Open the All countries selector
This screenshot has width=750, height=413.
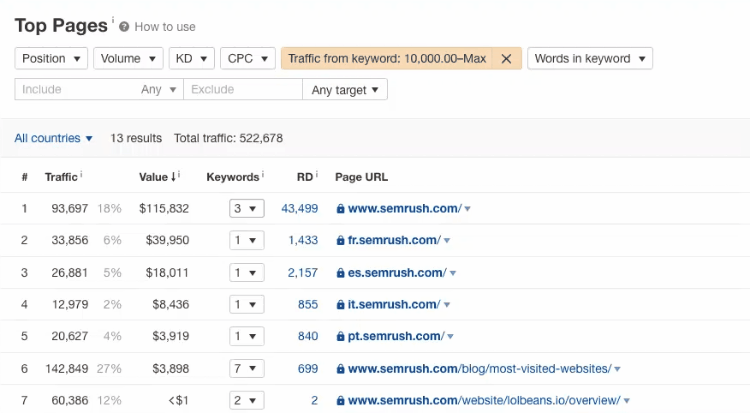[53, 138]
